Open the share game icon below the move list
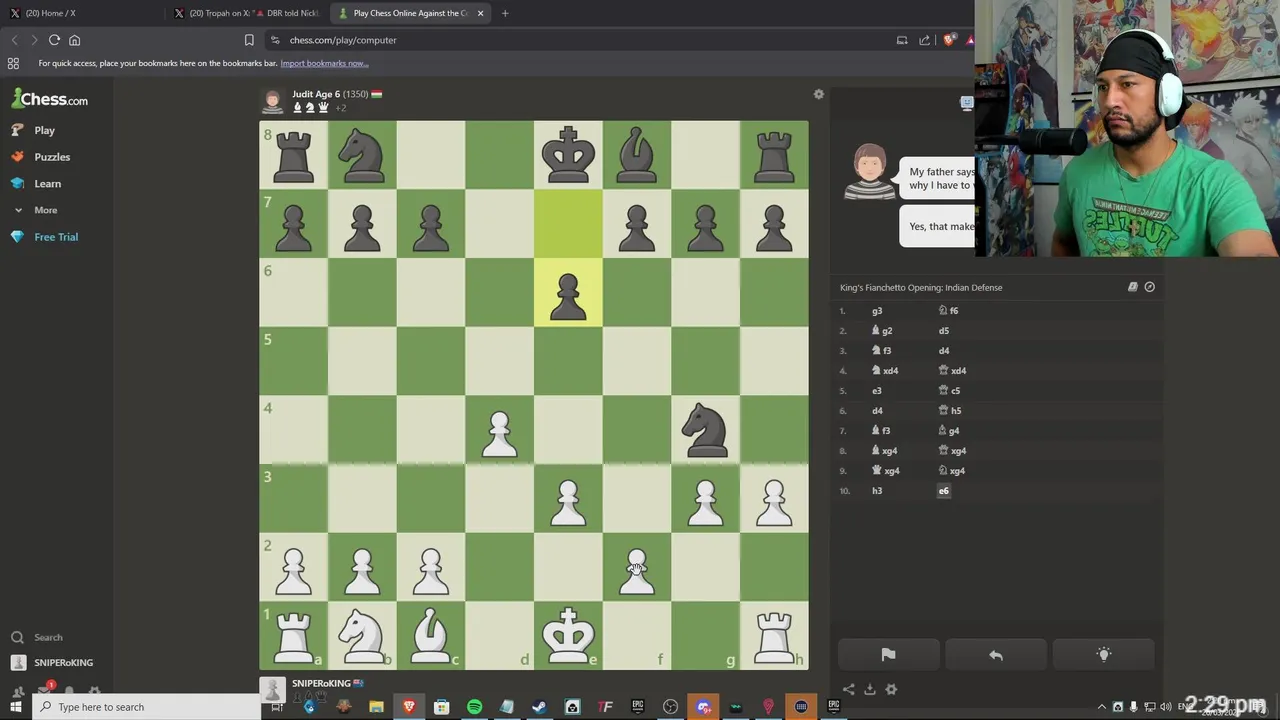This screenshot has height=720, width=1280. pyautogui.click(x=849, y=689)
